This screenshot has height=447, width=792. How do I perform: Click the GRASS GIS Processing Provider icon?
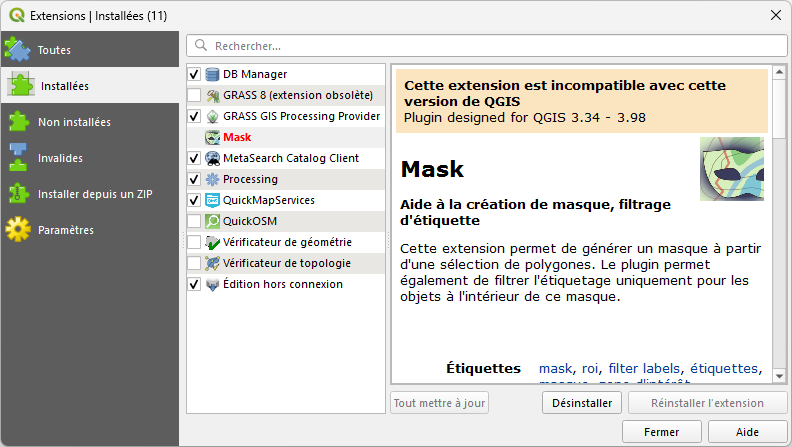(x=212, y=116)
